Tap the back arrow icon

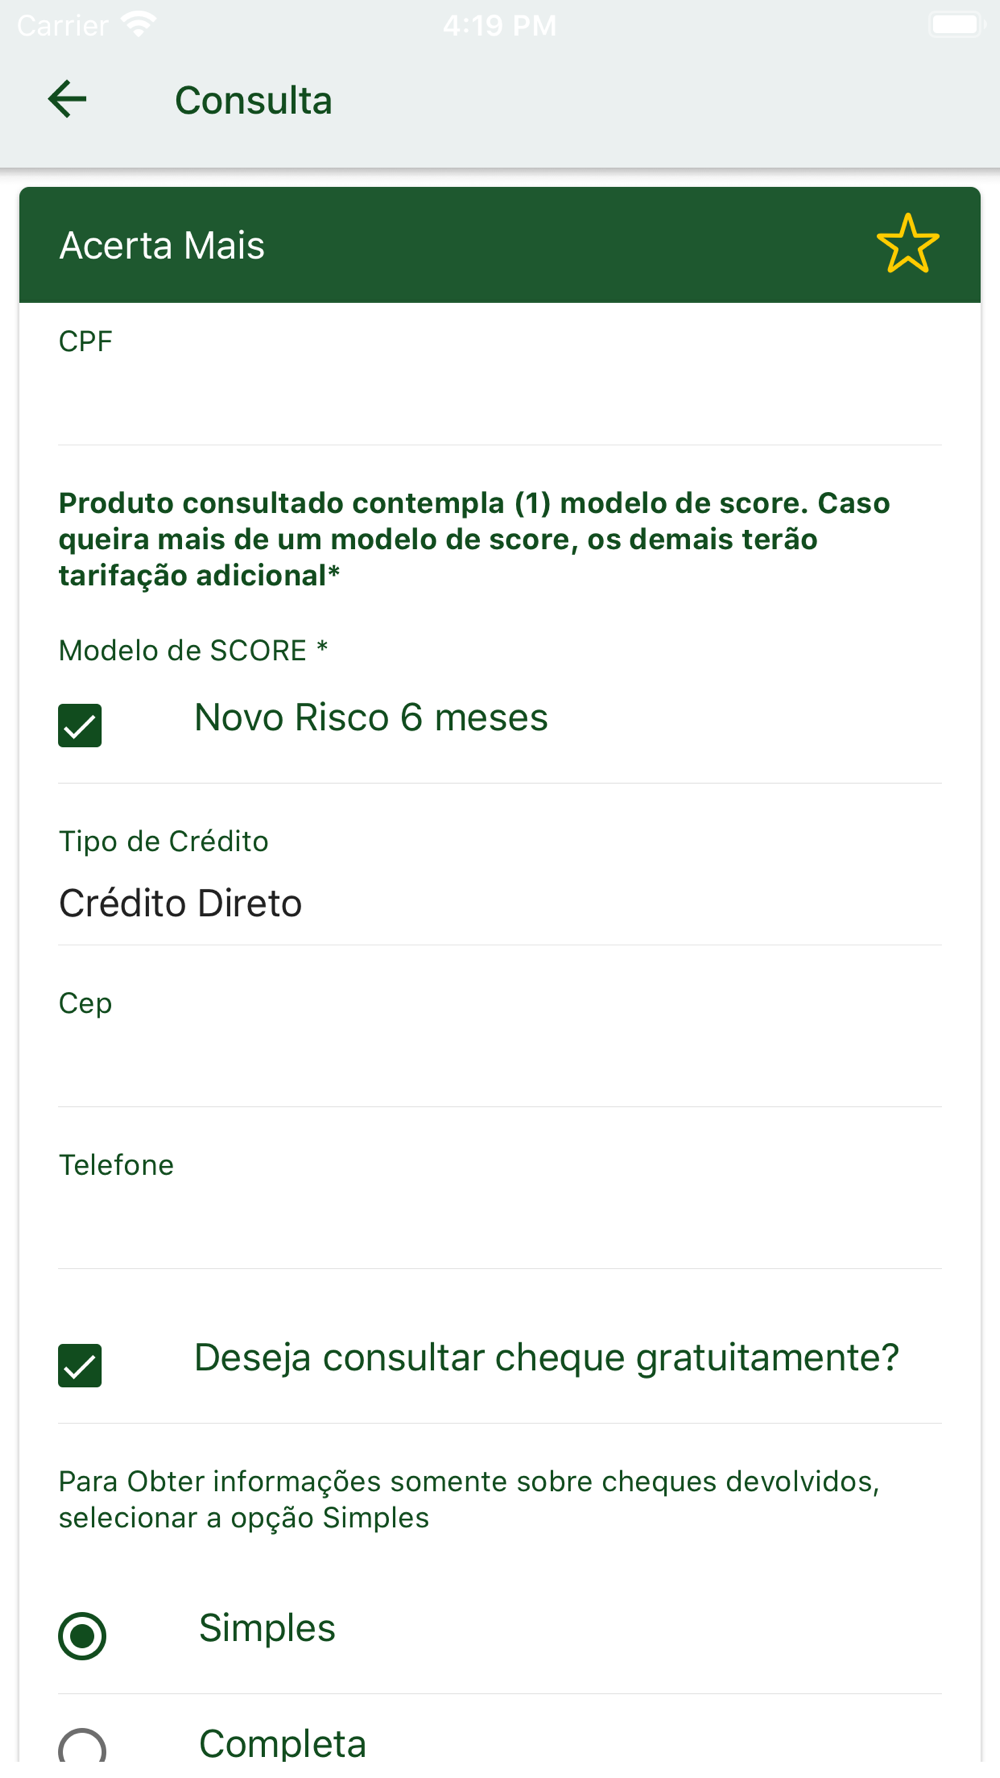[67, 99]
